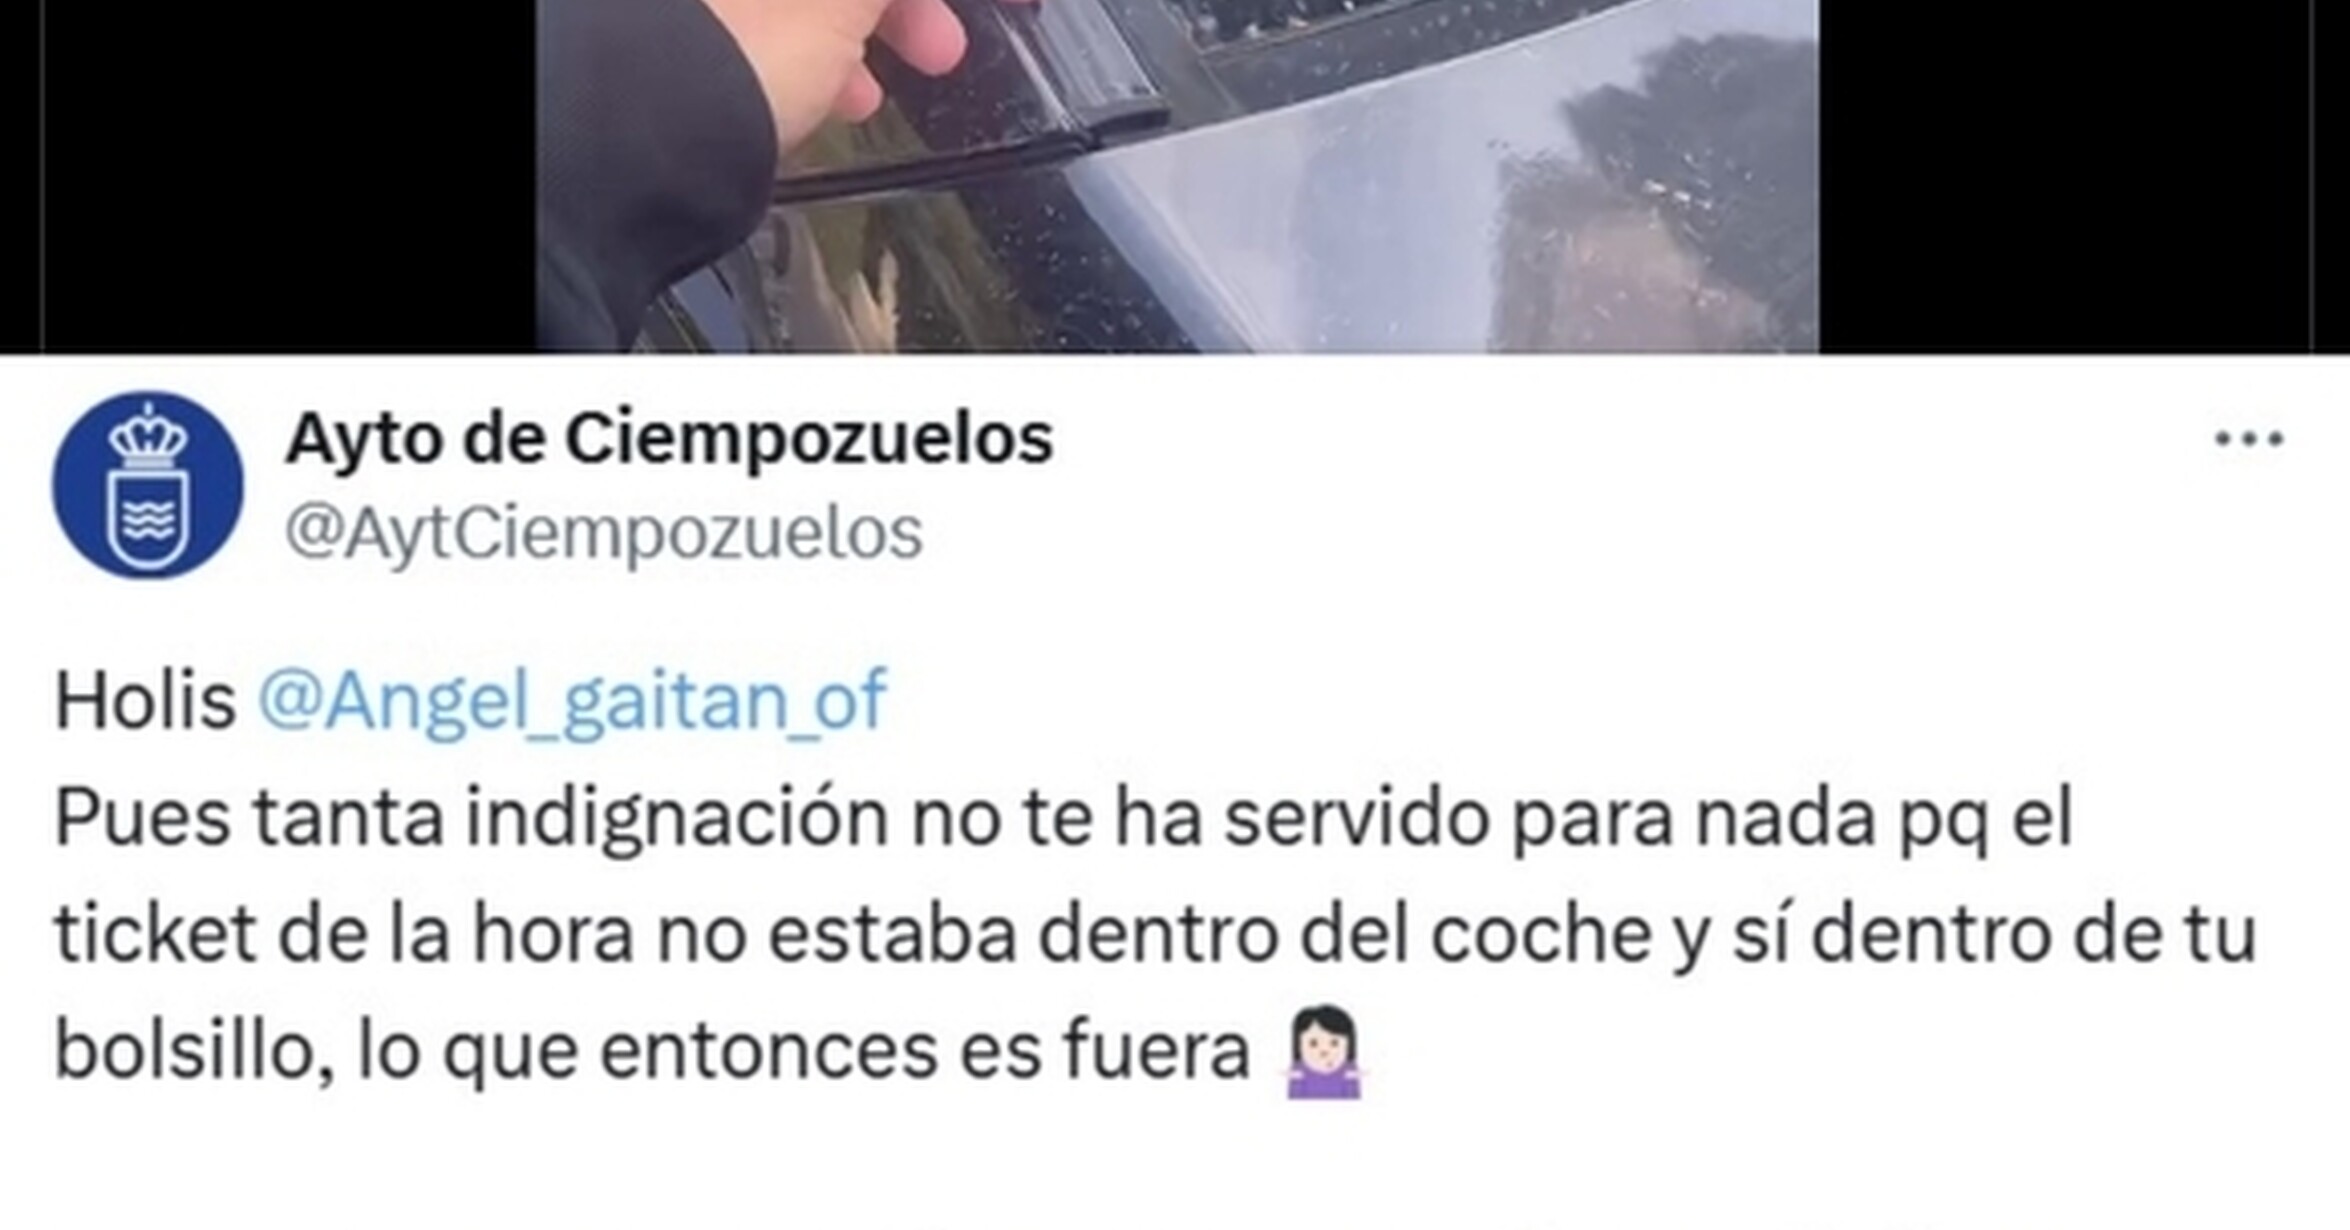Click the word "bolsillo" in the tweet
Viewport: 2350px width, 1230px height.
pos(185,1052)
